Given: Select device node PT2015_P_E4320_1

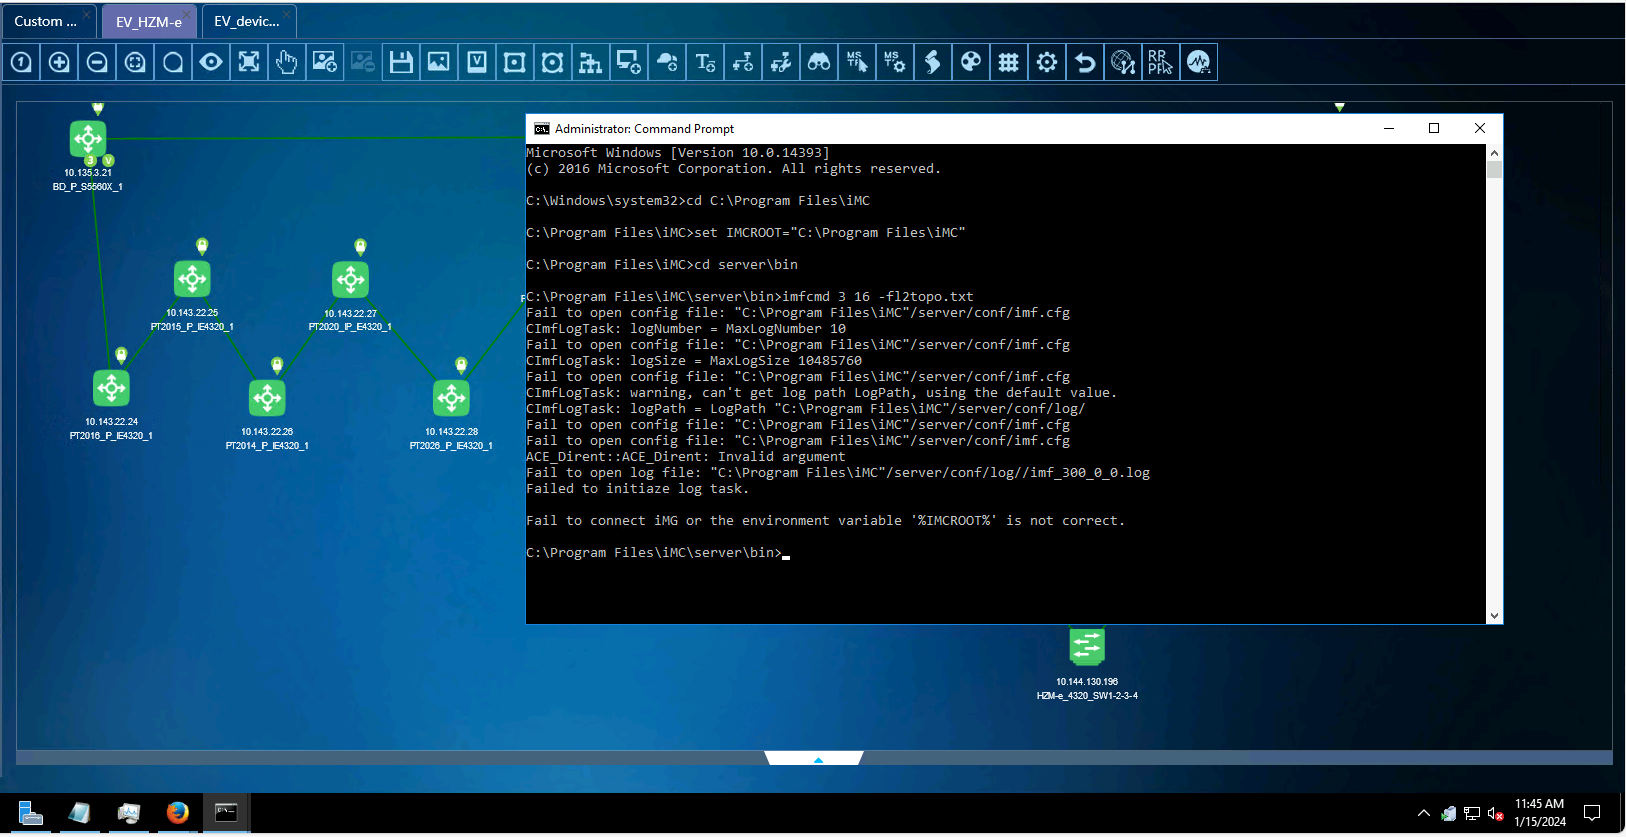Looking at the screenshot, I should tap(192, 279).
